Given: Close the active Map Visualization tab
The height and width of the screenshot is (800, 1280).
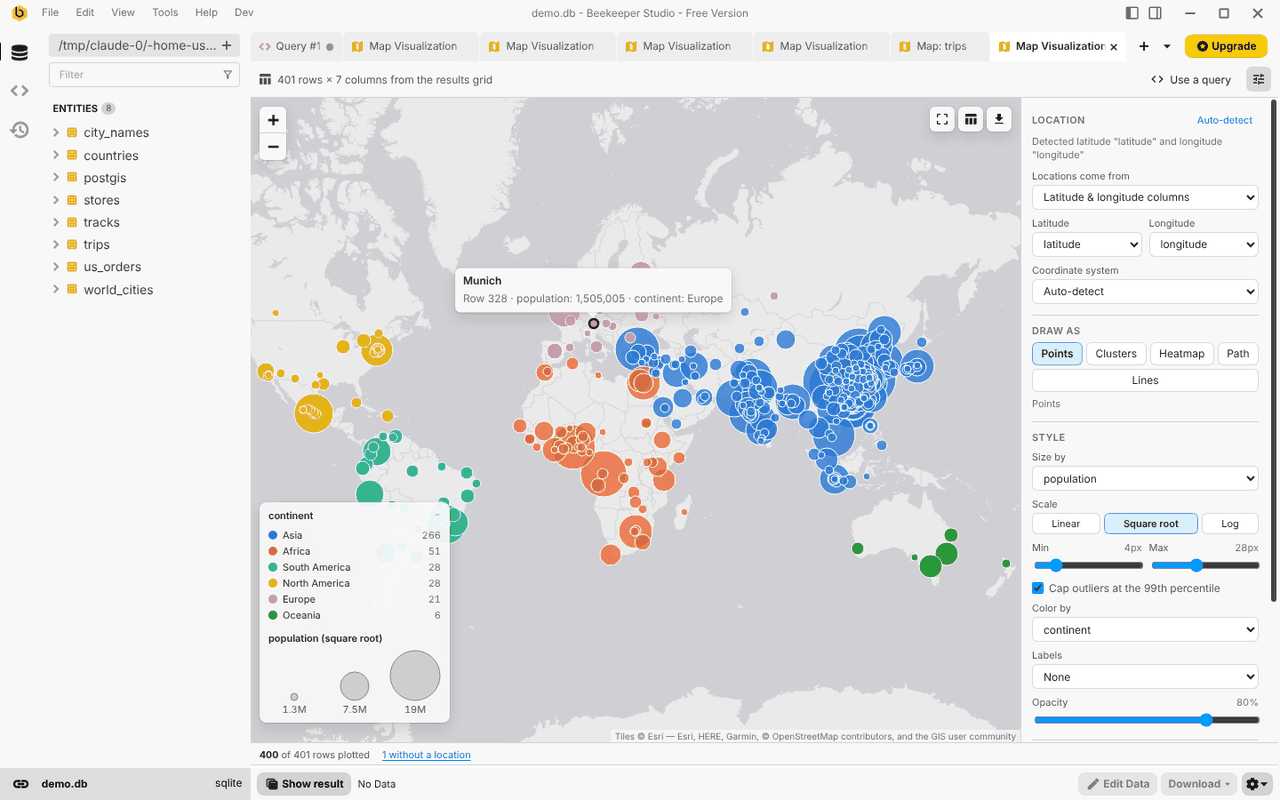Looking at the screenshot, I should (x=1114, y=47).
